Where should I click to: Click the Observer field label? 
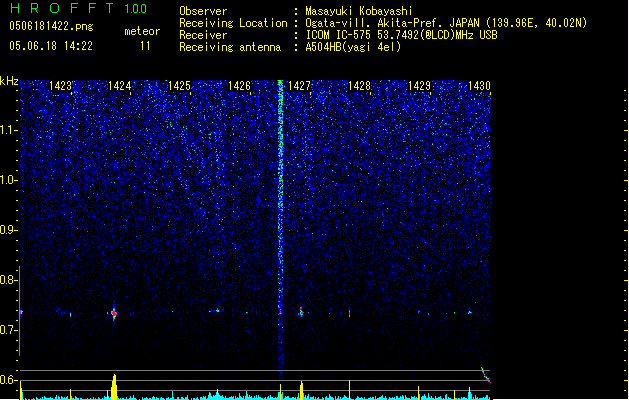(x=203, y=11)
